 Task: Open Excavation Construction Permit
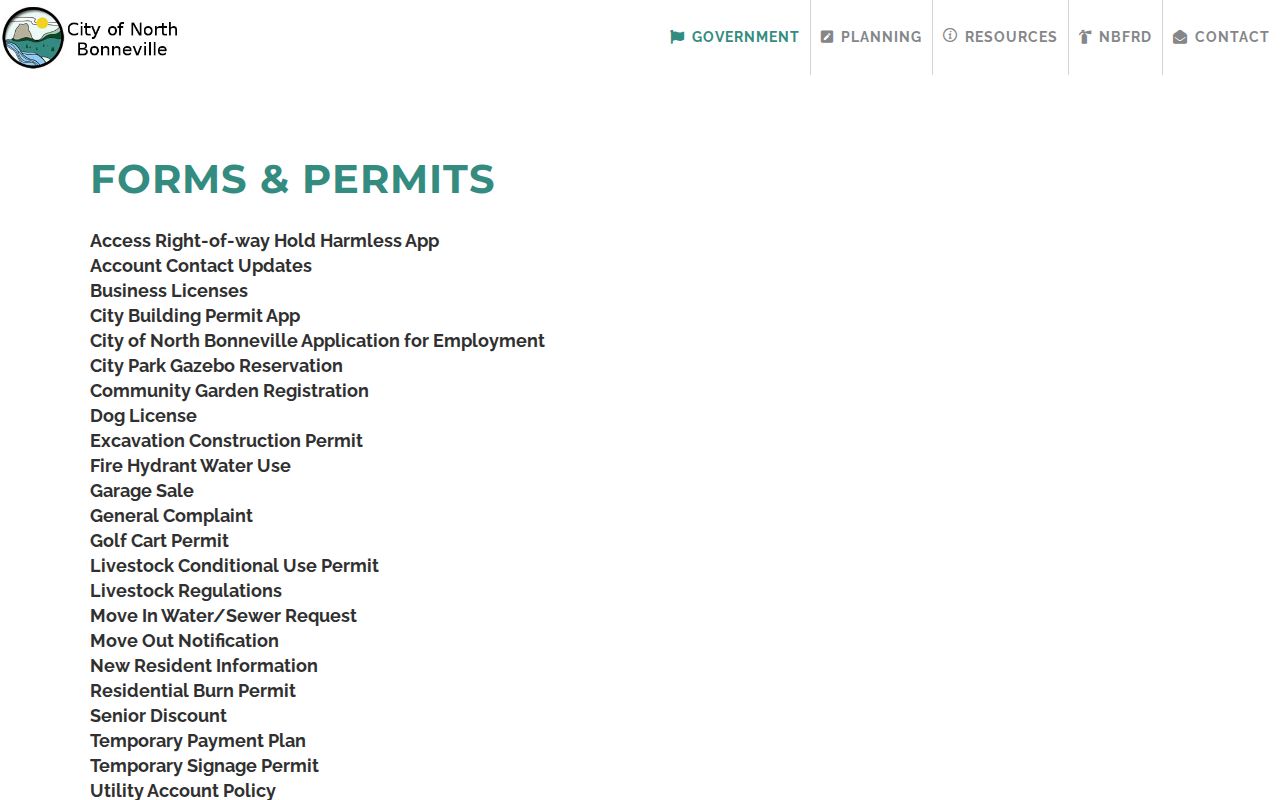click(226, 441)
